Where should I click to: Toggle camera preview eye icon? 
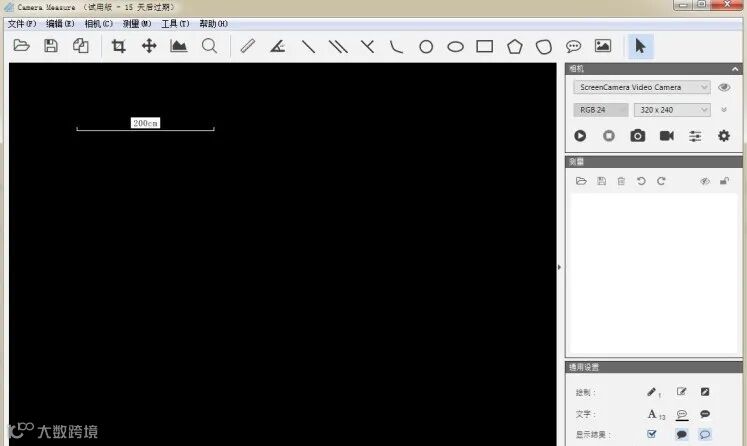click(x=724, y=87)
